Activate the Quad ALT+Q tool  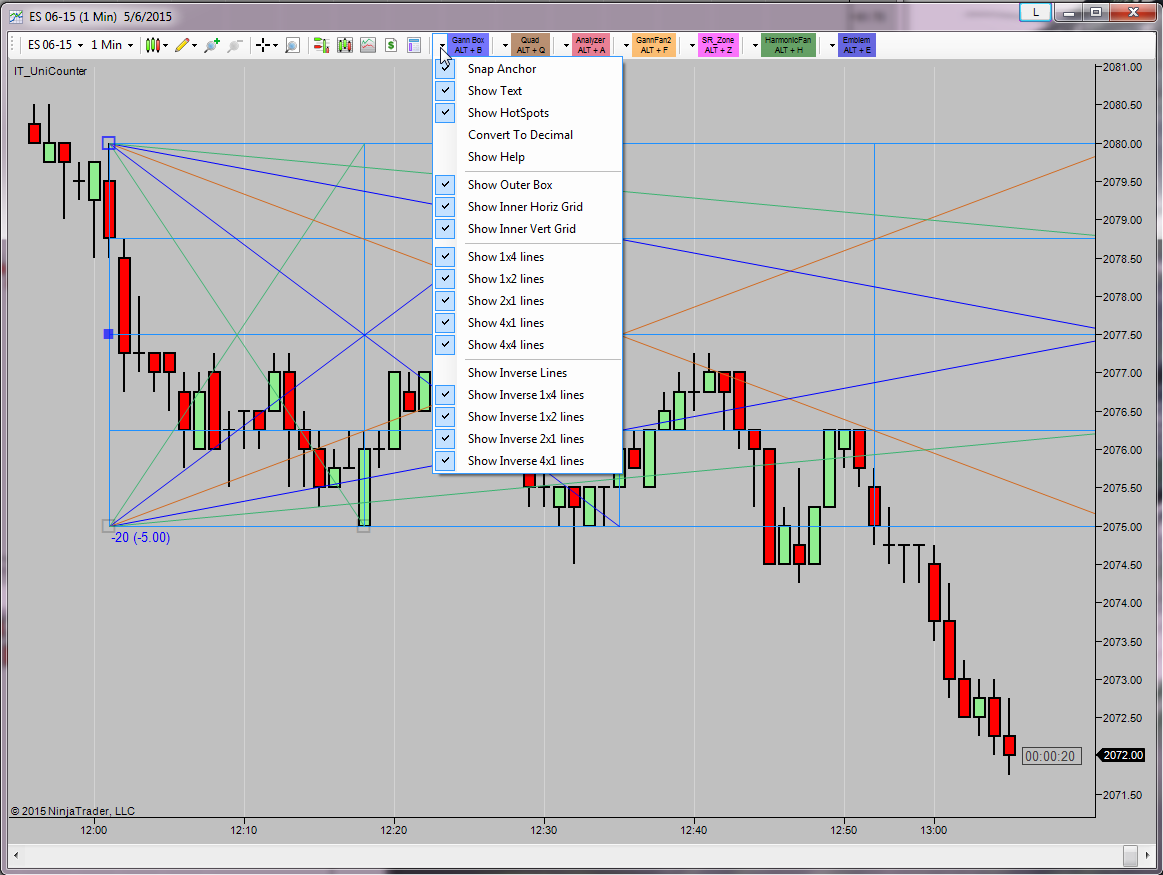coord(530,45)
